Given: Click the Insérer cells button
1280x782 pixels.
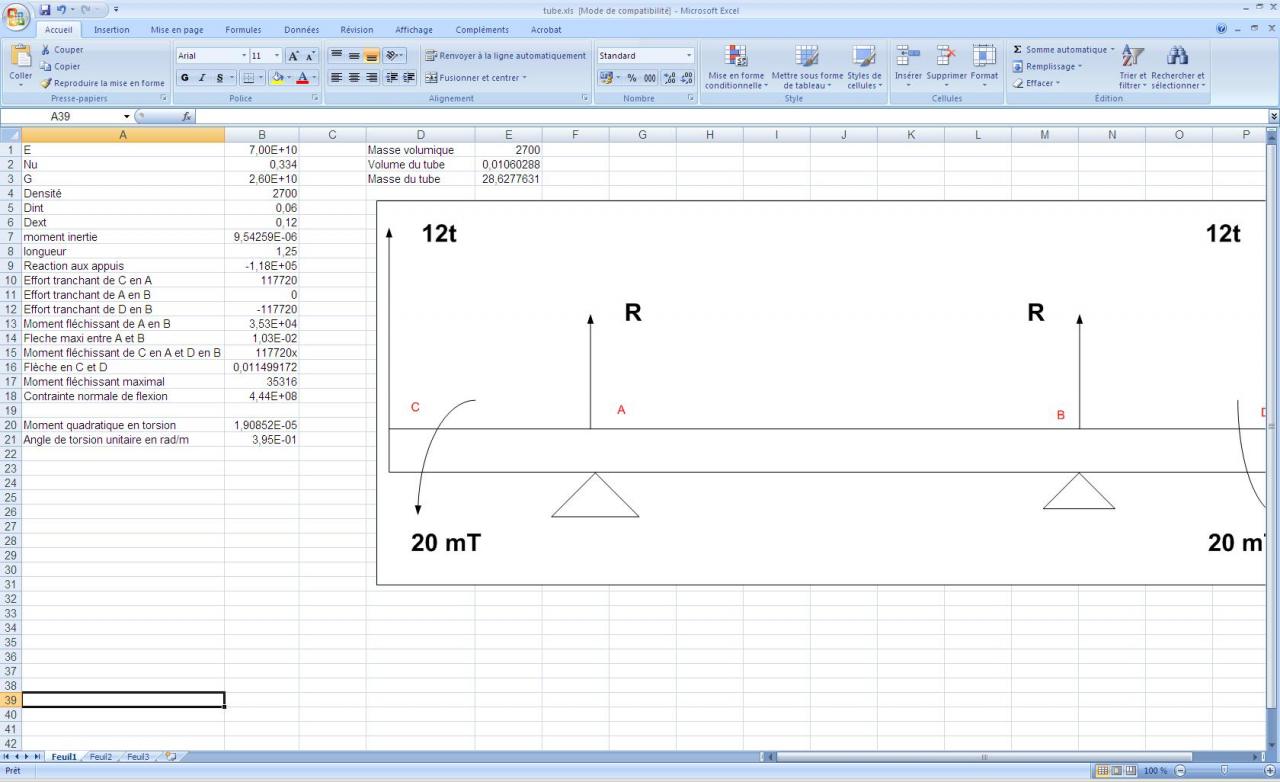Looking at the screenshot, I should pyautogui.click(x=908, y=67).
